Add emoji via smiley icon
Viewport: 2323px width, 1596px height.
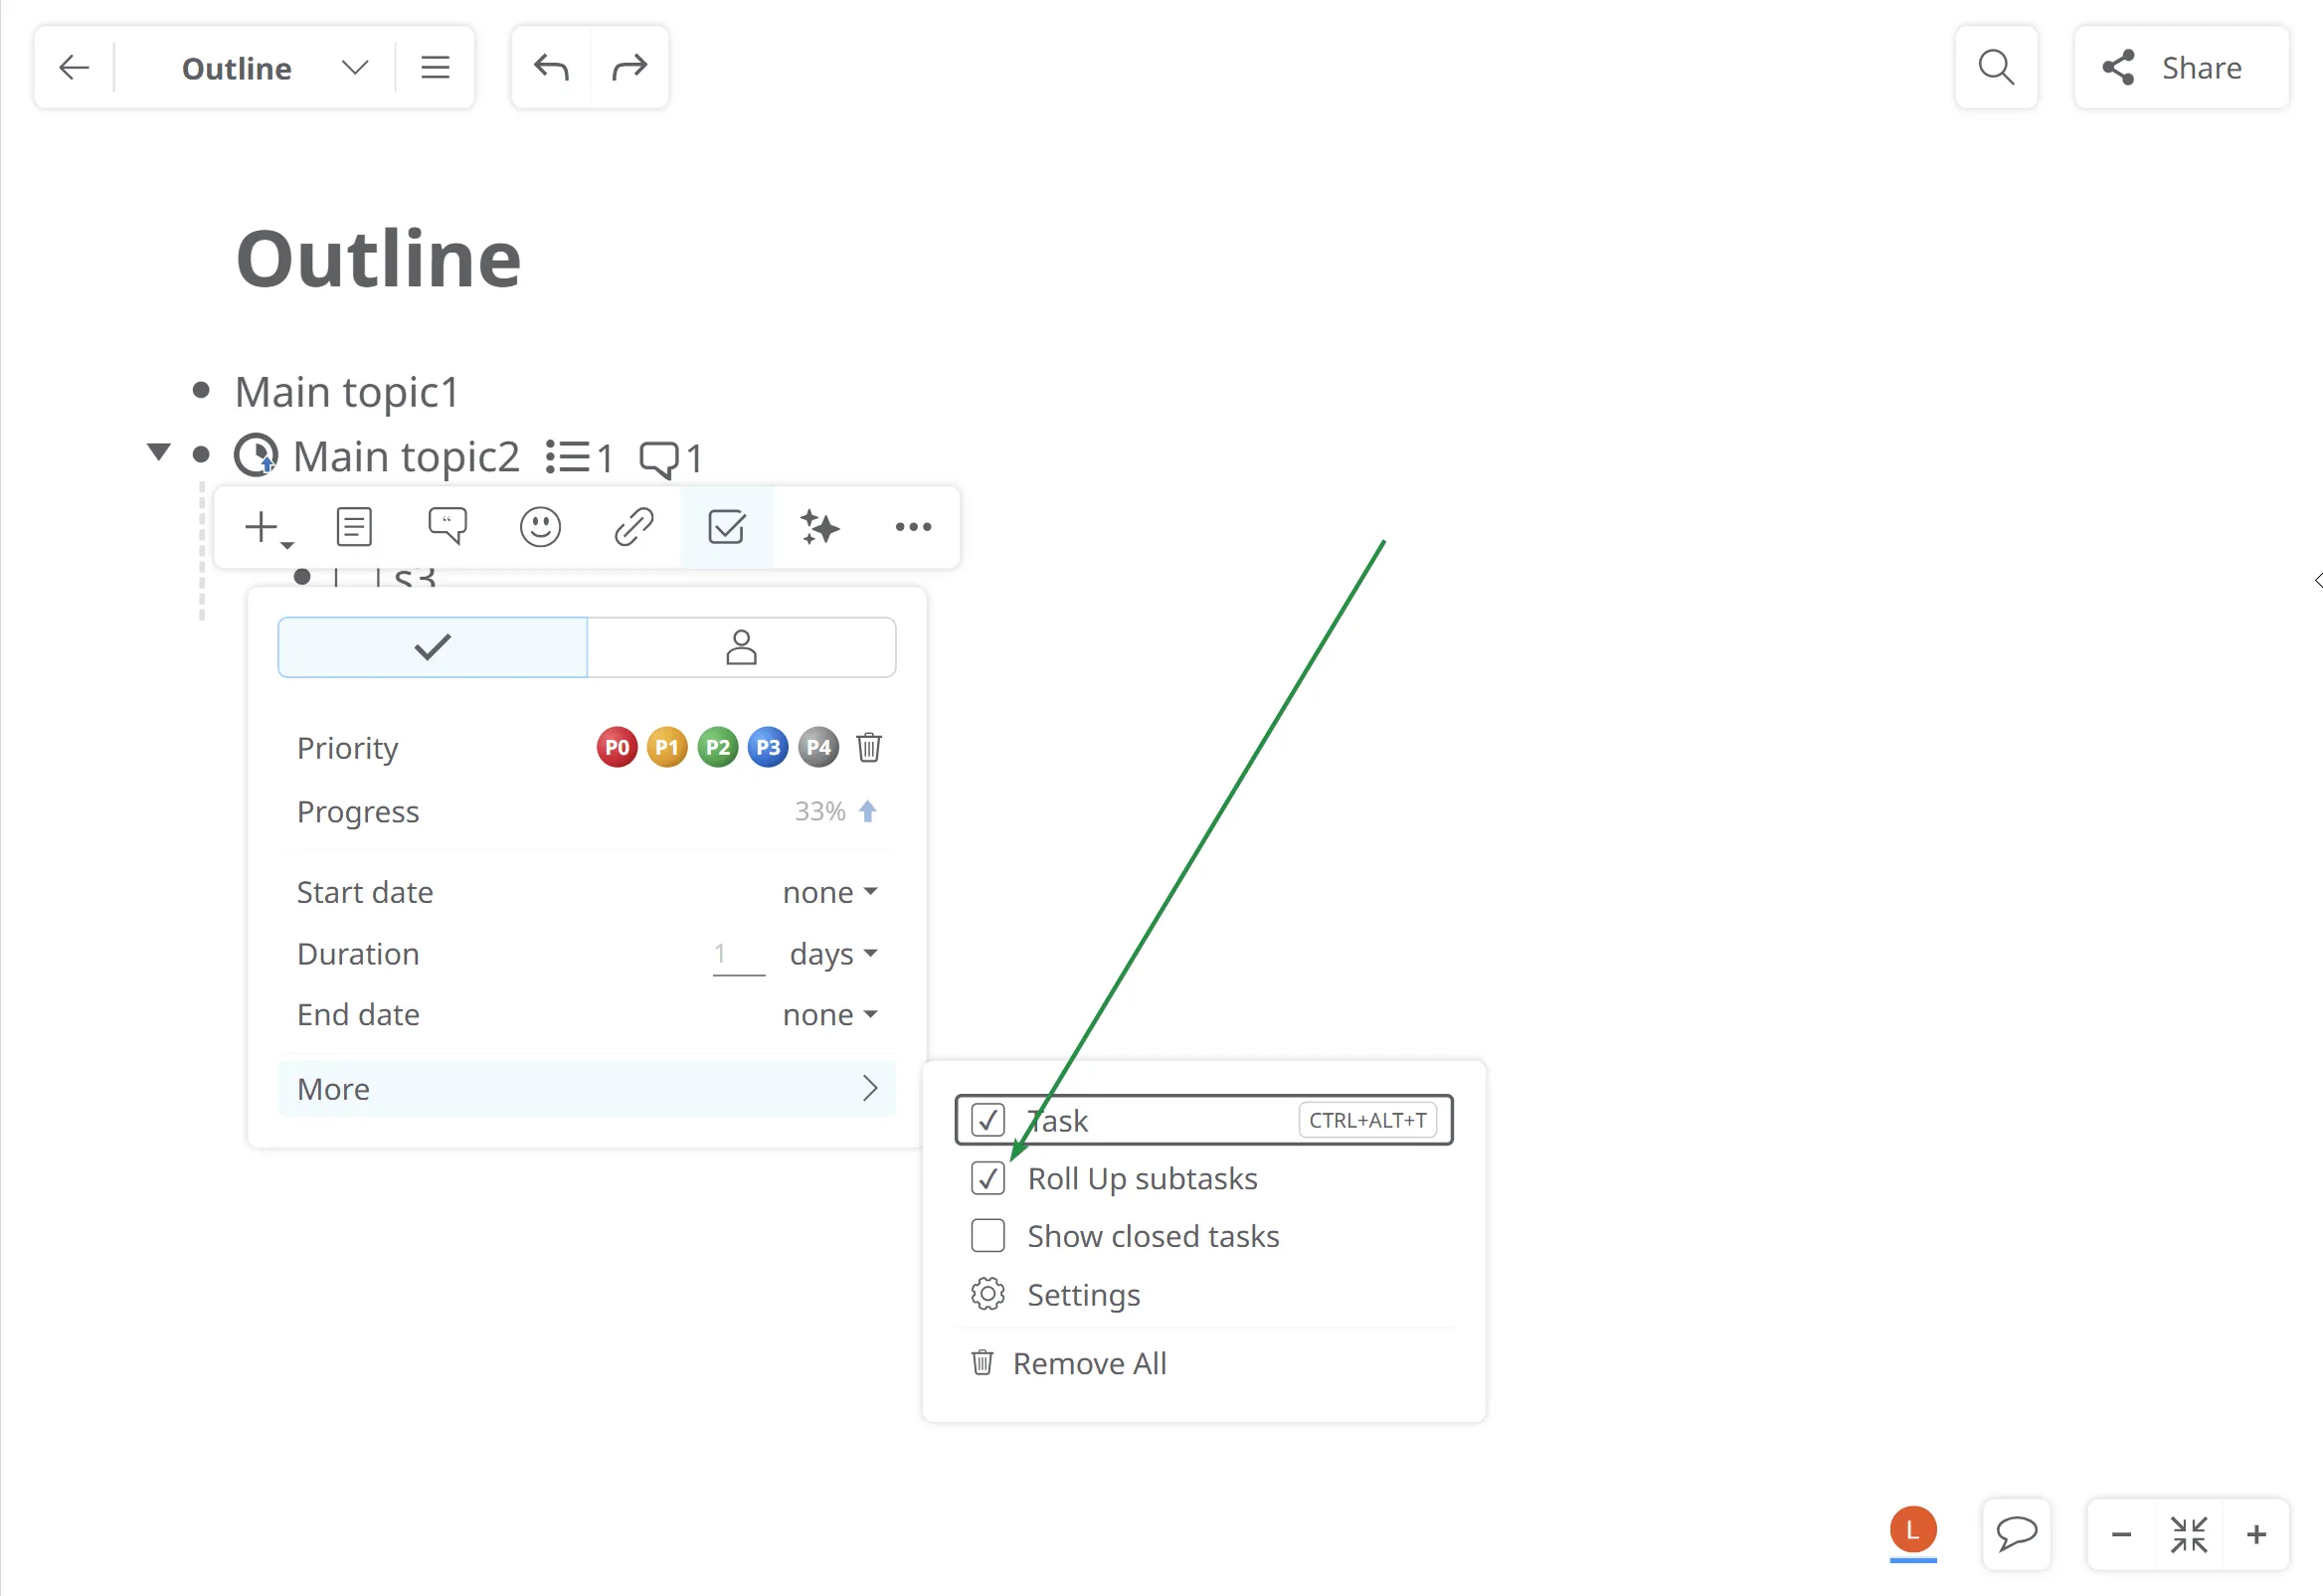pyautogui.click(x=540, y=527)
